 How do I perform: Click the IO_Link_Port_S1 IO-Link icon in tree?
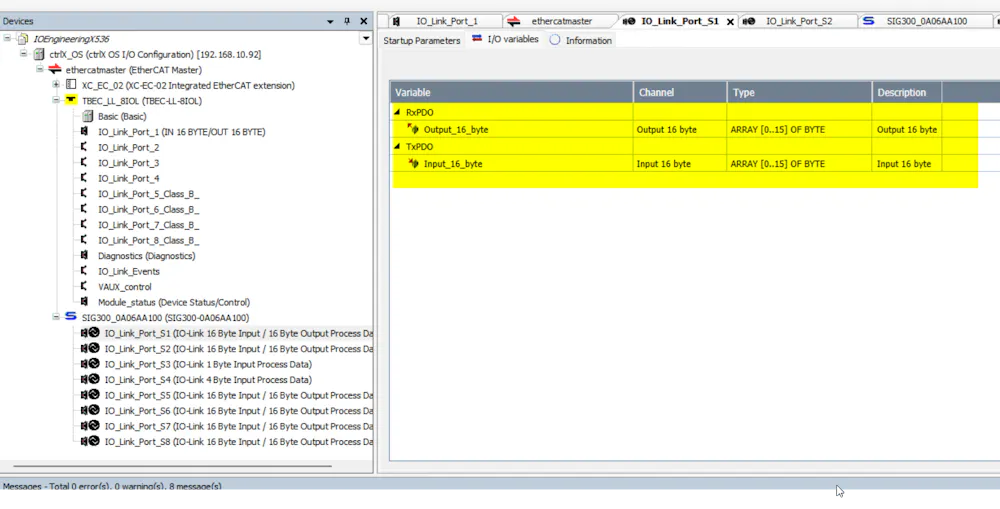[91, 333]
